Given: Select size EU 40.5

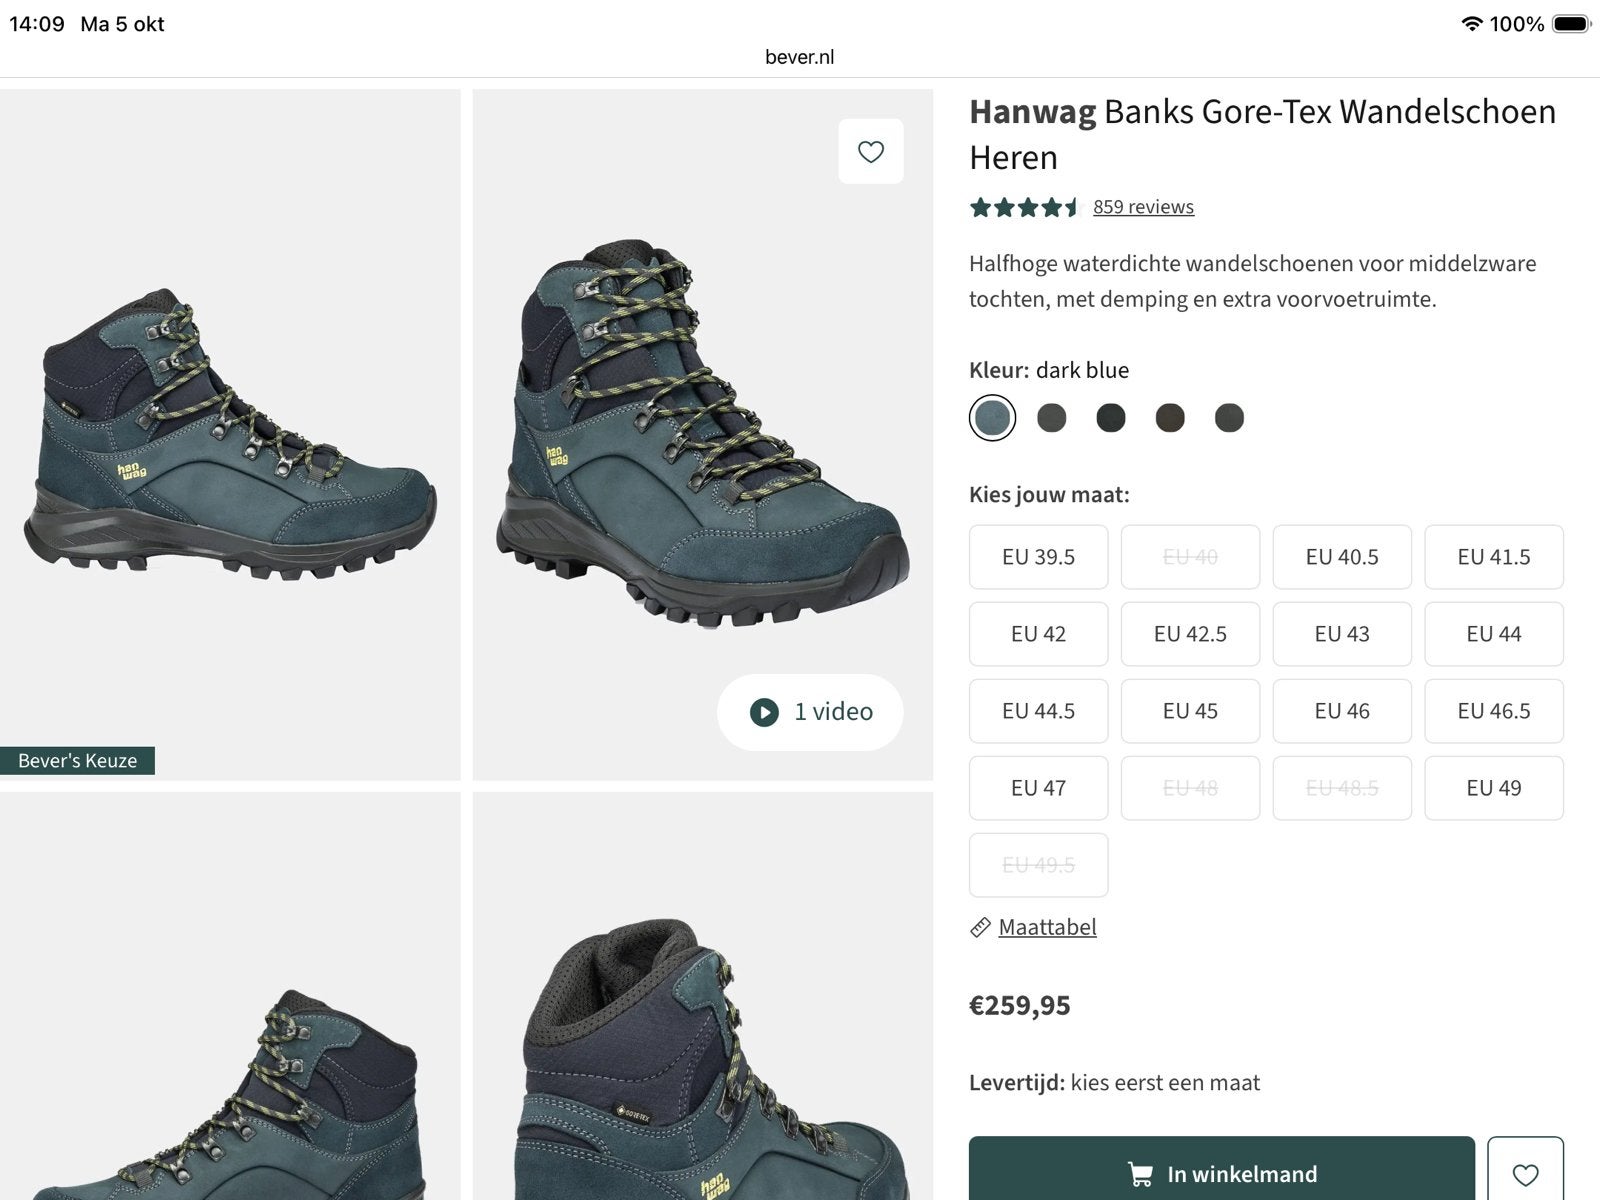Looking at the screenshot, I should [x=1342, y=557].
